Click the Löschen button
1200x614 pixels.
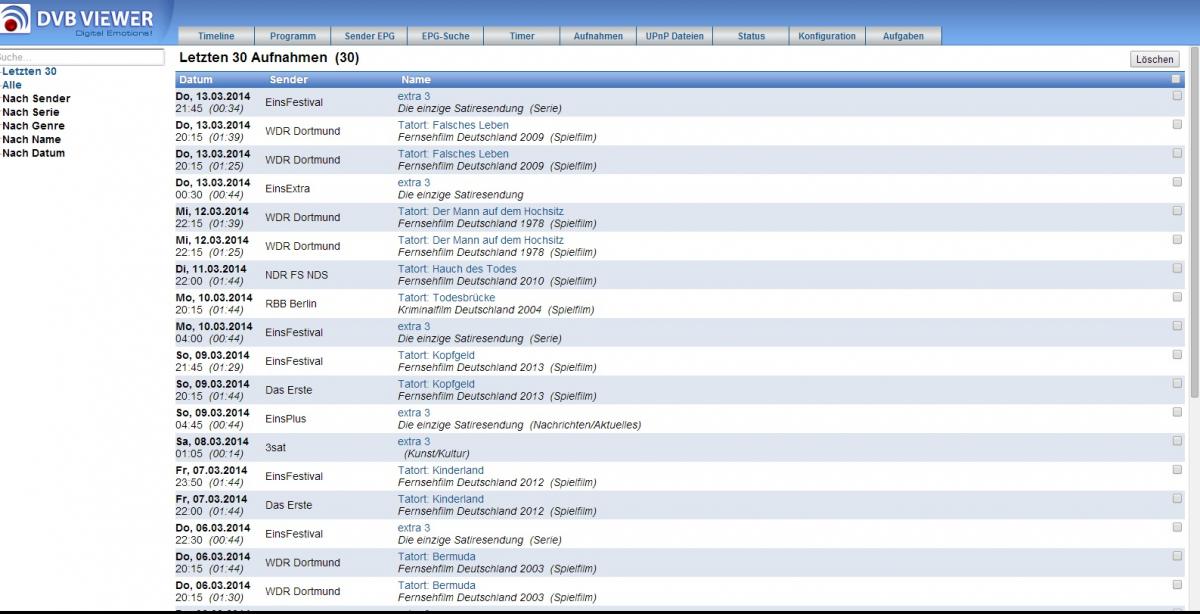(1155, 59)
